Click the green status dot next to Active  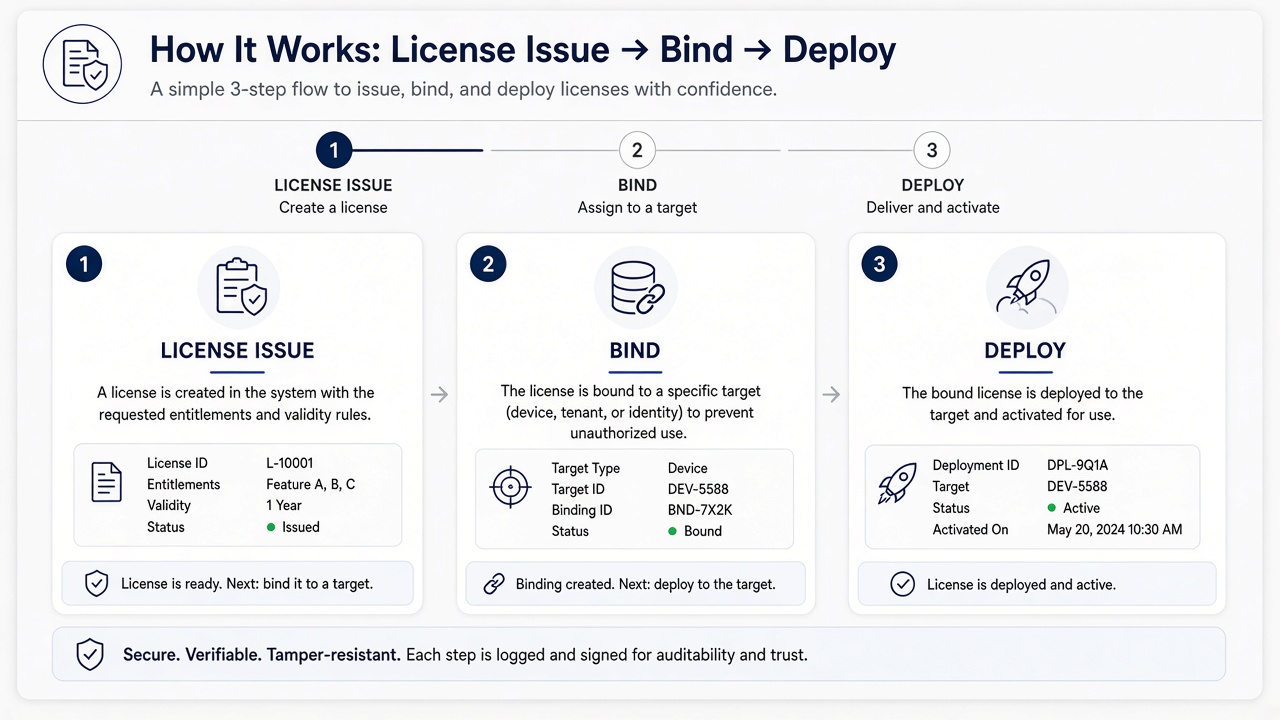coord(1052,508)
